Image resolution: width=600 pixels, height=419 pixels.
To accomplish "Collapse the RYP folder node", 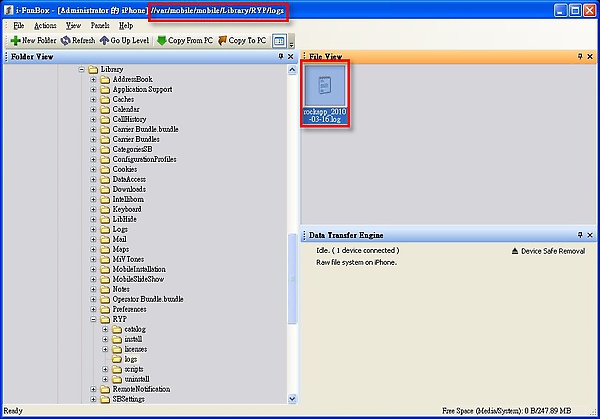I will click(93, 319).
